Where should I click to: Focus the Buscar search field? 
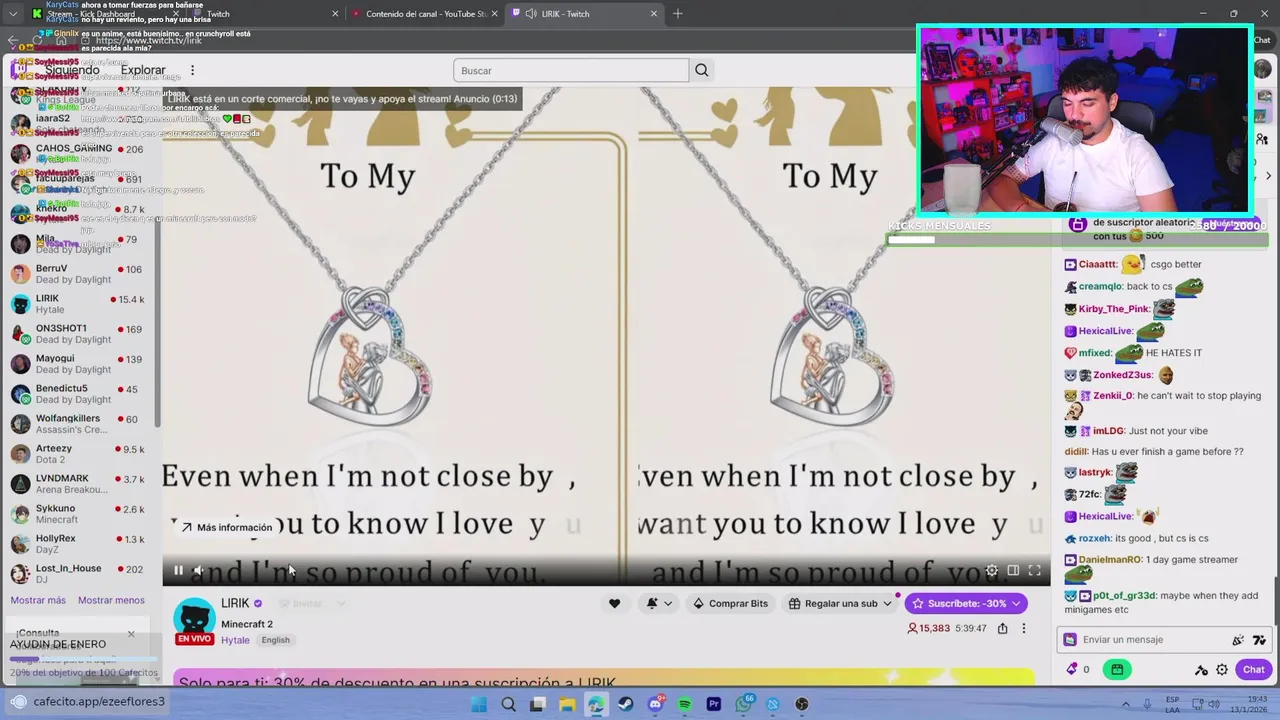point(571,70)
